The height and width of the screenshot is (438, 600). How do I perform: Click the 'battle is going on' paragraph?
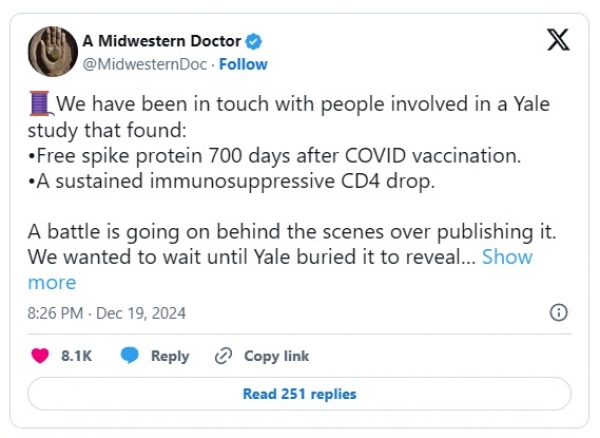click(292, 231)
